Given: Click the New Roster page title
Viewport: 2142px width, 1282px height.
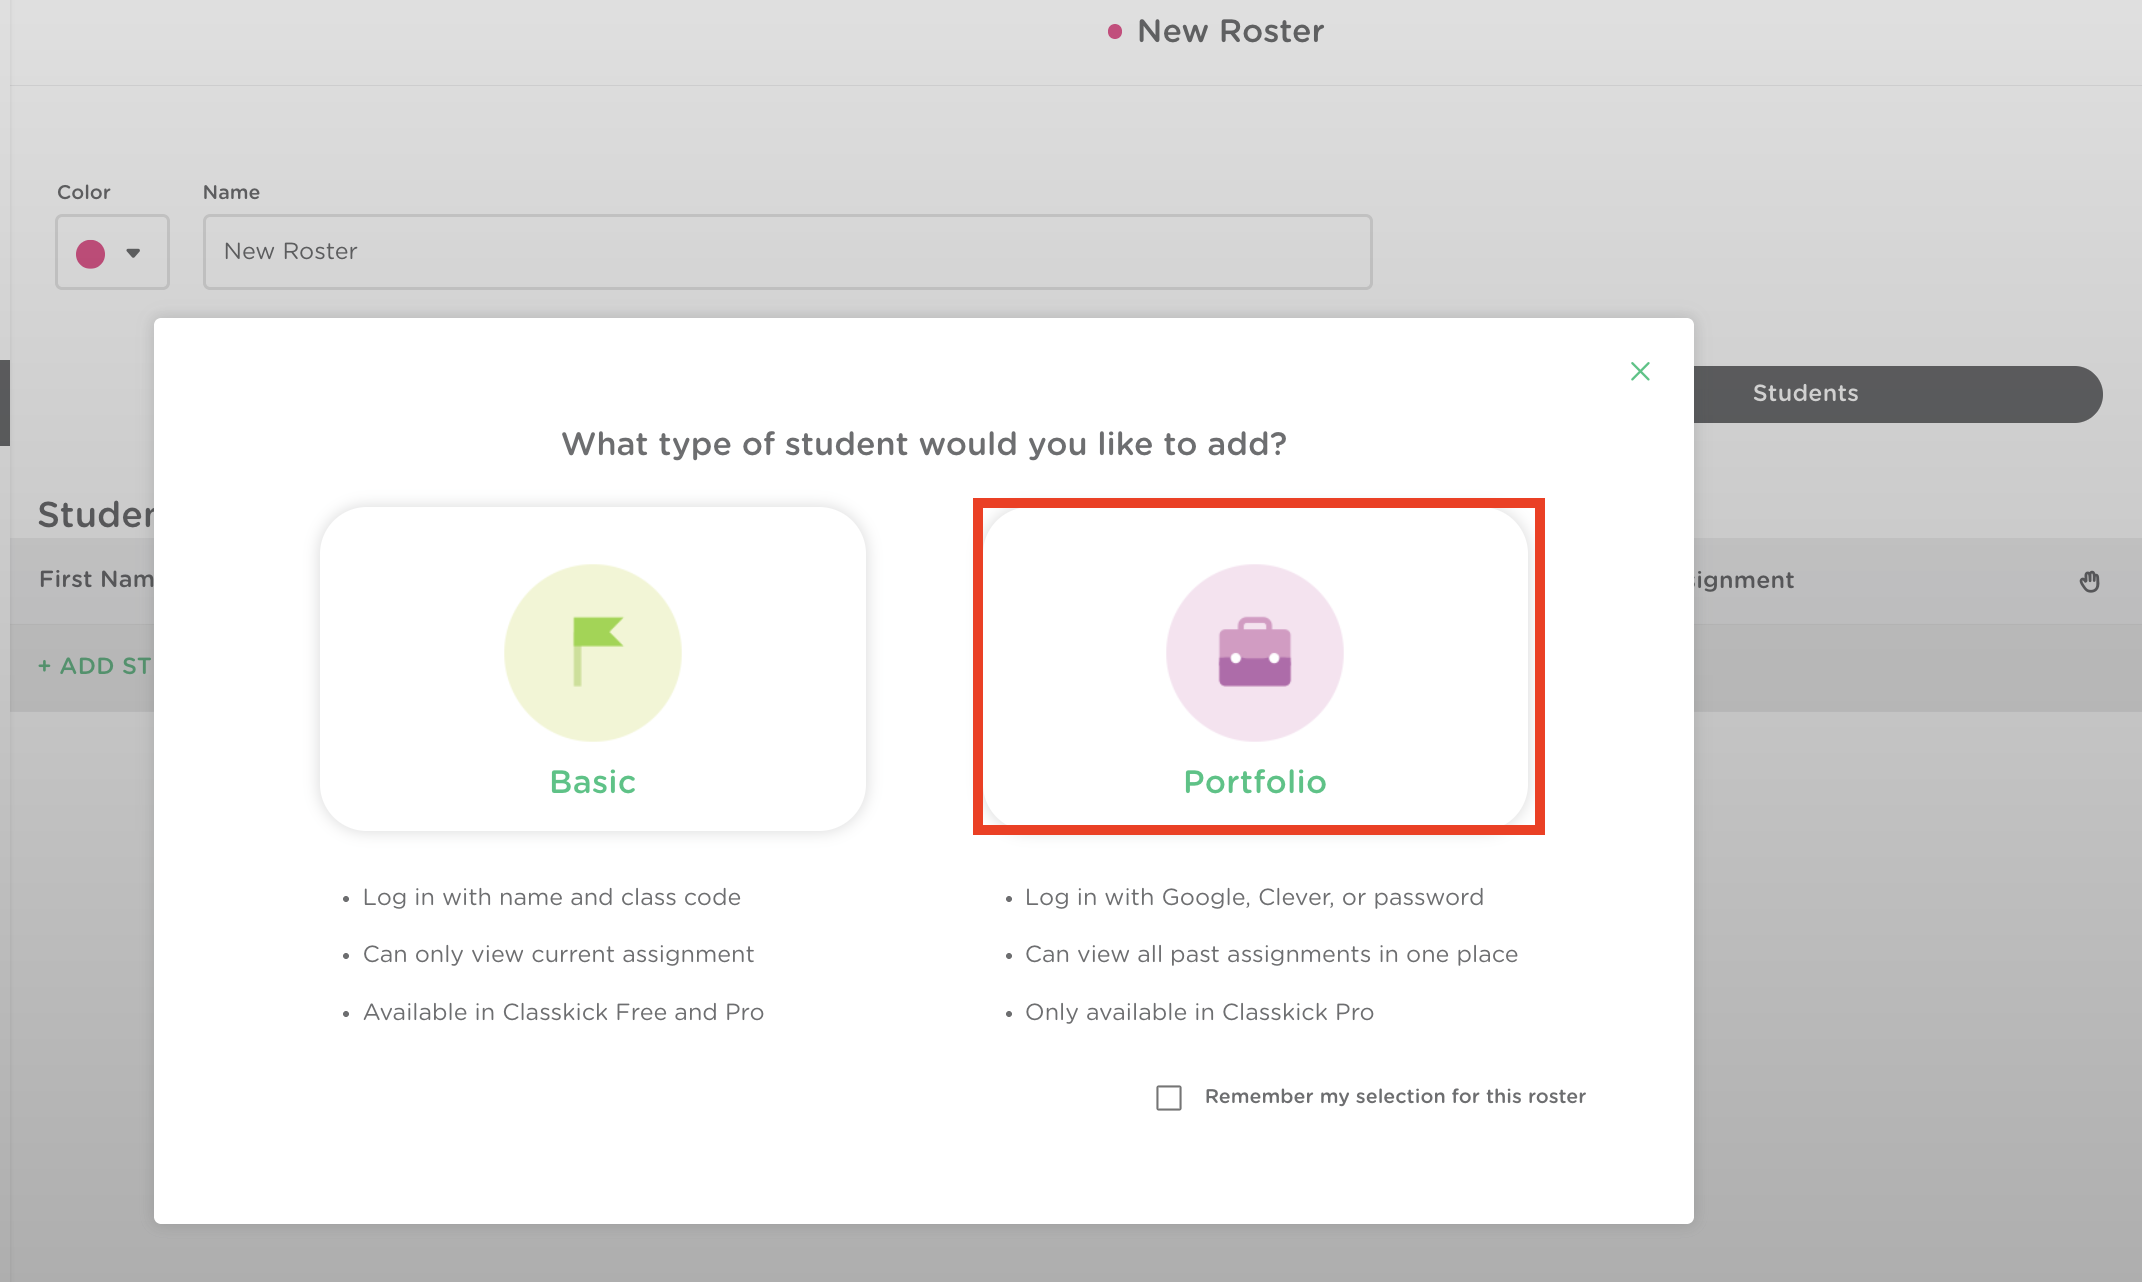Looking at the screenshot, I should point(1229,31).
